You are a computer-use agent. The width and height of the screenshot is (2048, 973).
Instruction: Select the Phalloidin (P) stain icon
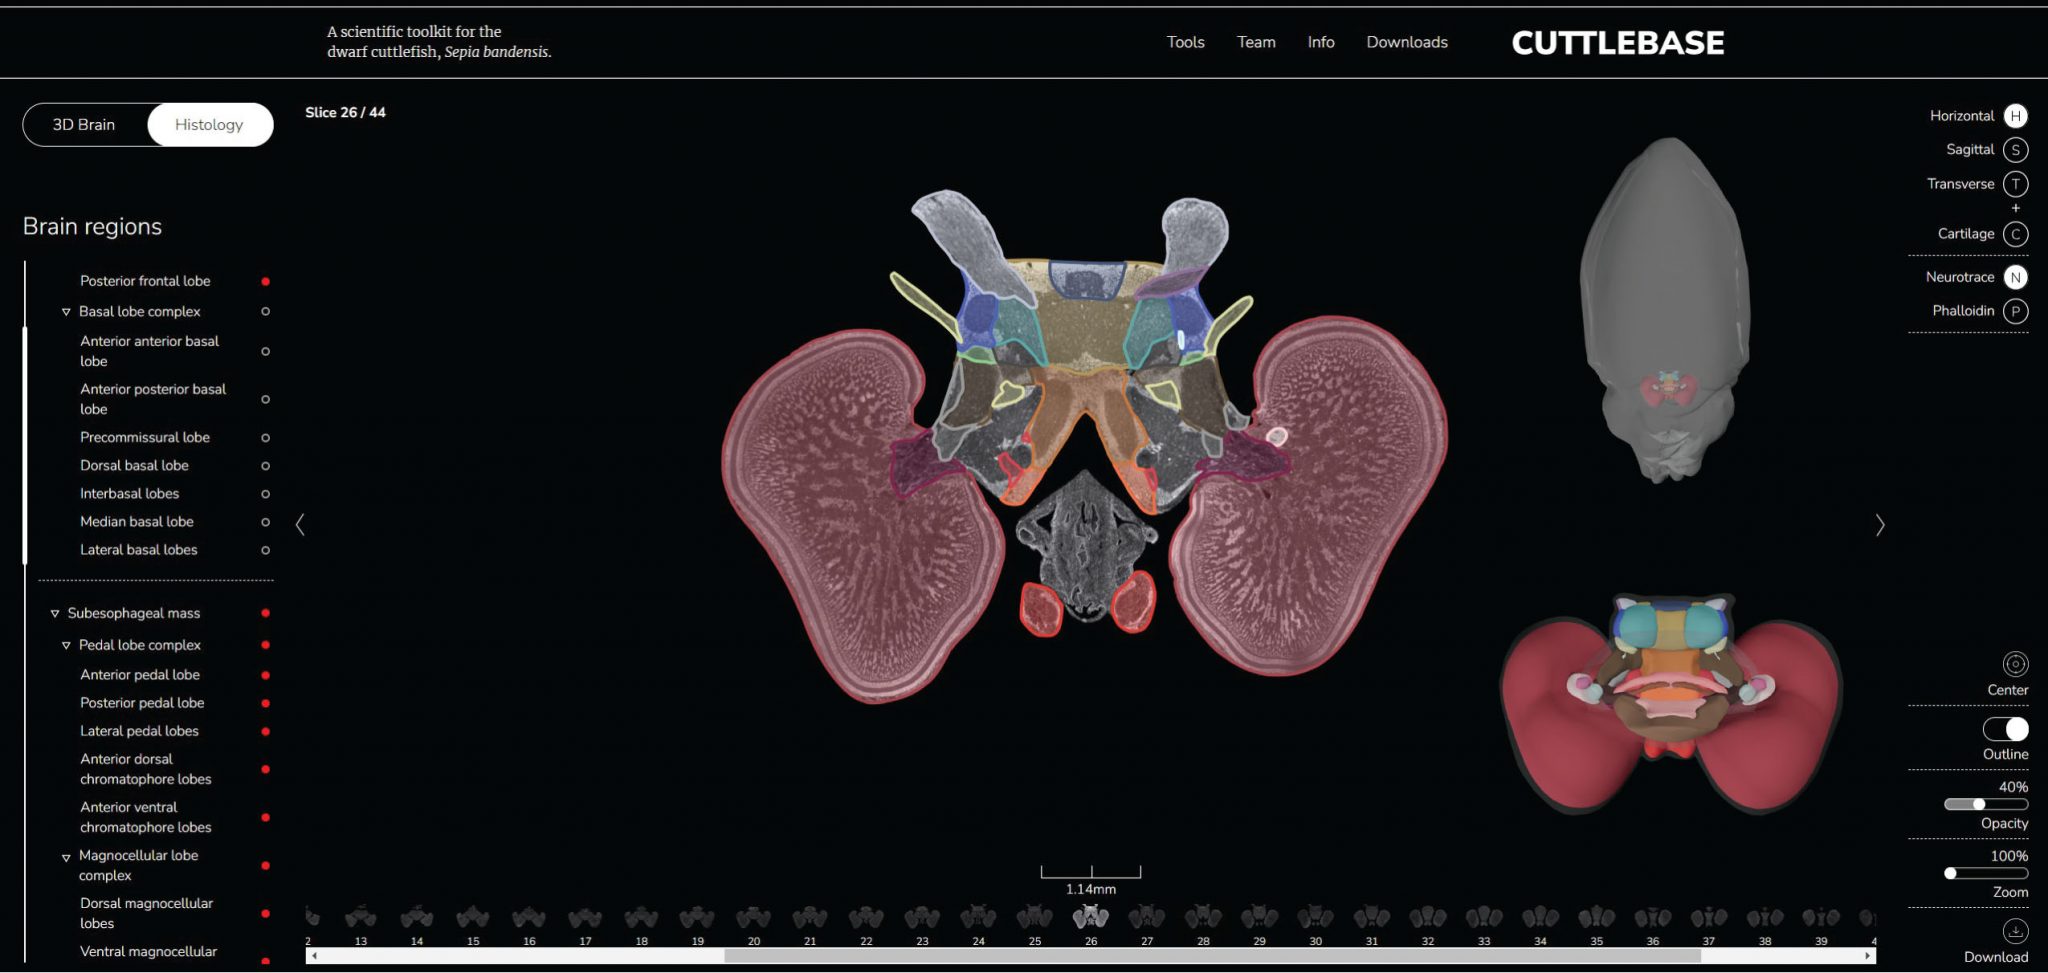[2015, 311]
